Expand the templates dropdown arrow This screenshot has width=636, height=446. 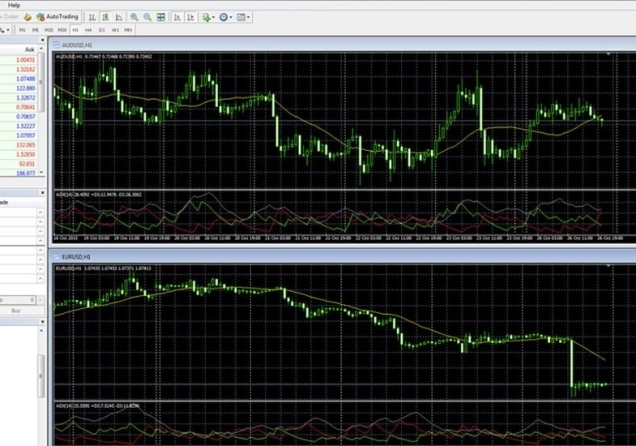(x=248, y=17)
